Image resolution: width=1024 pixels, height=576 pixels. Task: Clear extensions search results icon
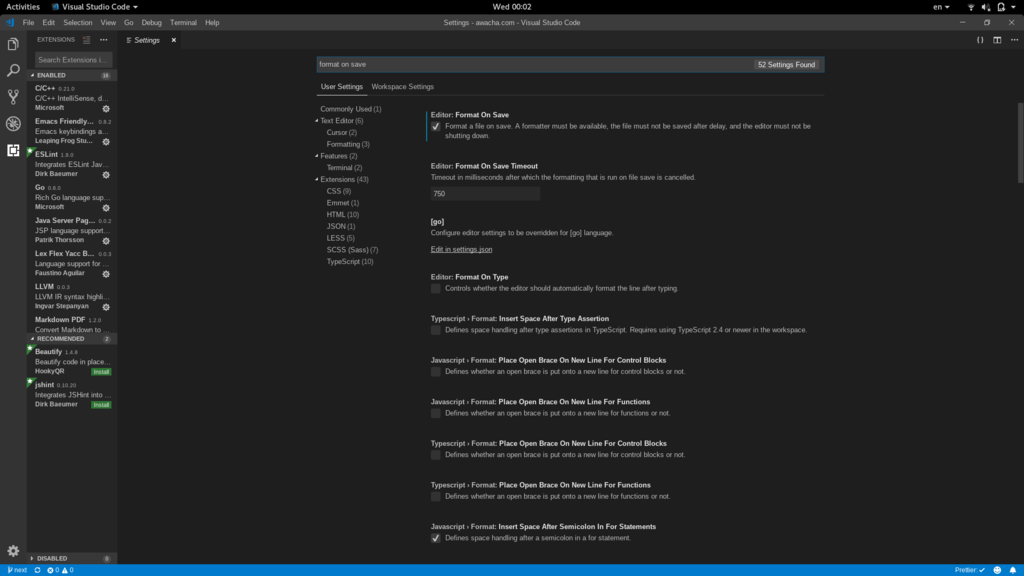[x=86, y=40]
